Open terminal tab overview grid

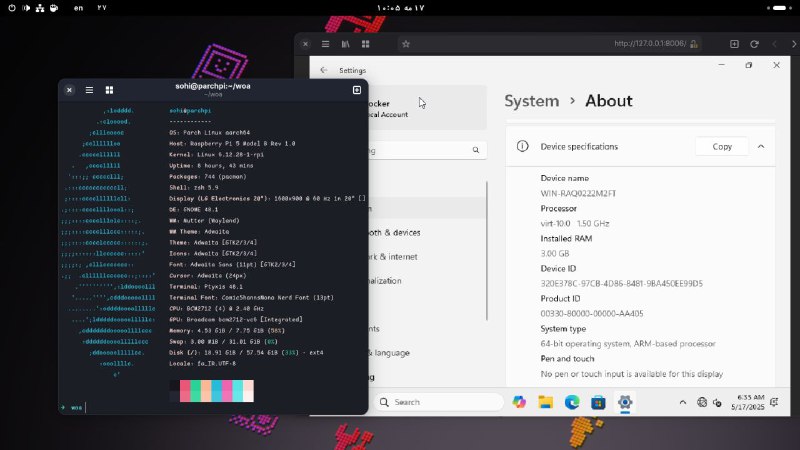click(x=109, y=90)
